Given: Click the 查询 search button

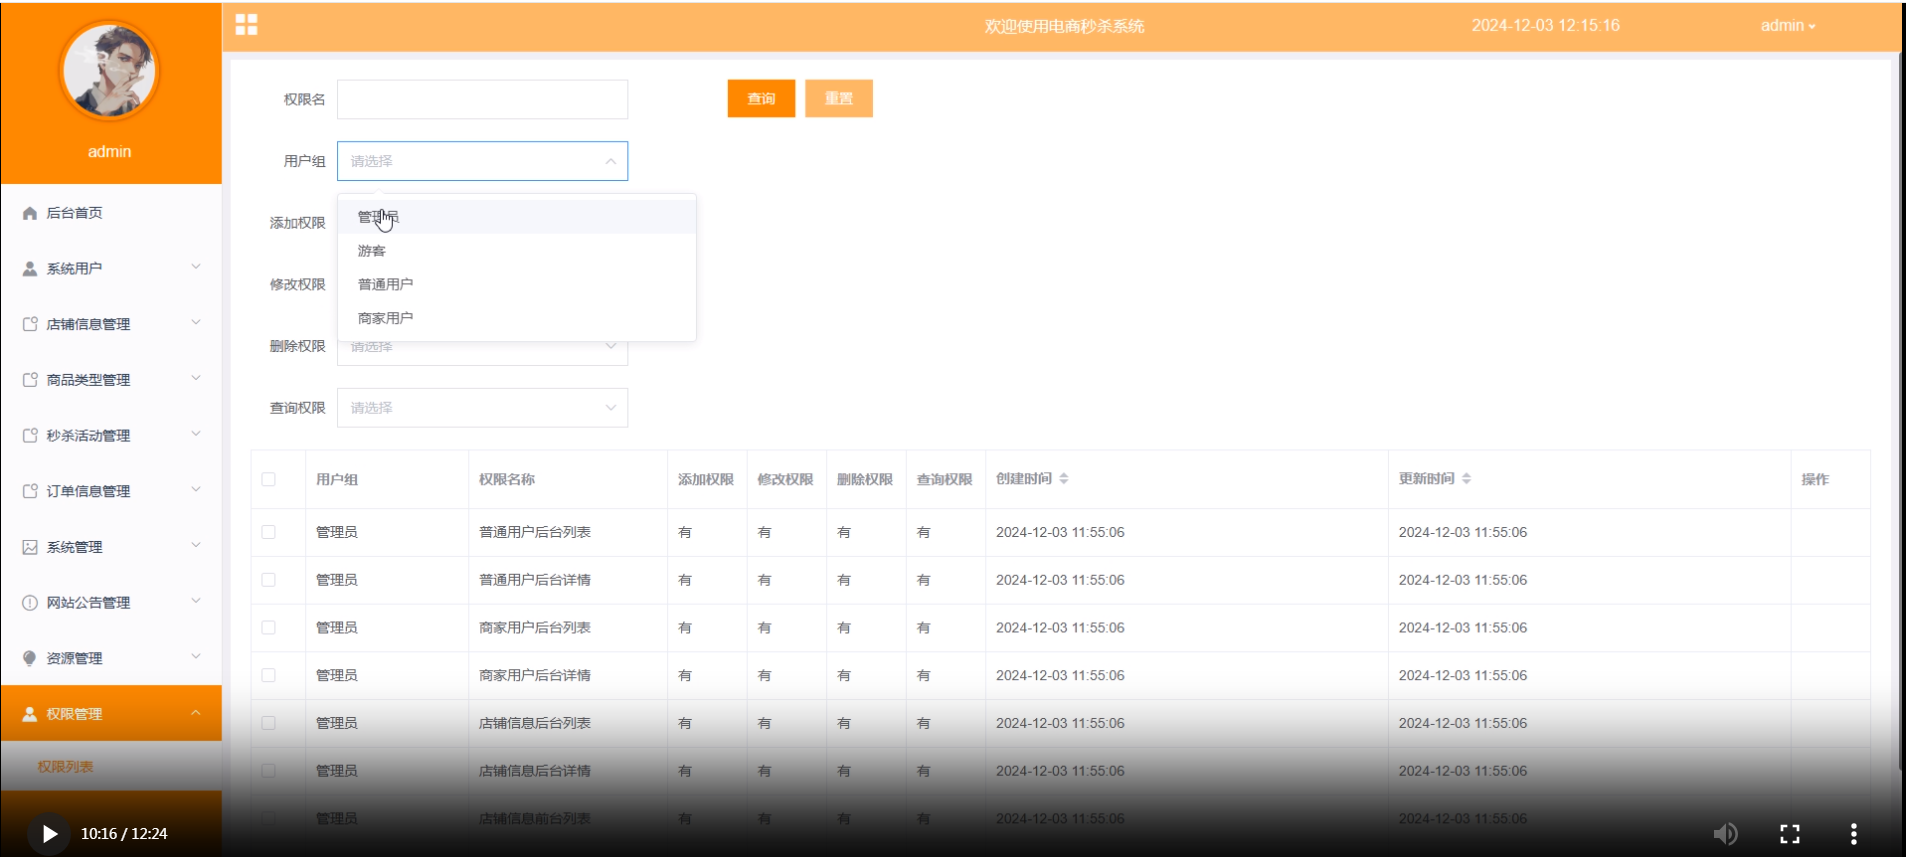Looking at the screenshot, I should (x=761, y=98).
